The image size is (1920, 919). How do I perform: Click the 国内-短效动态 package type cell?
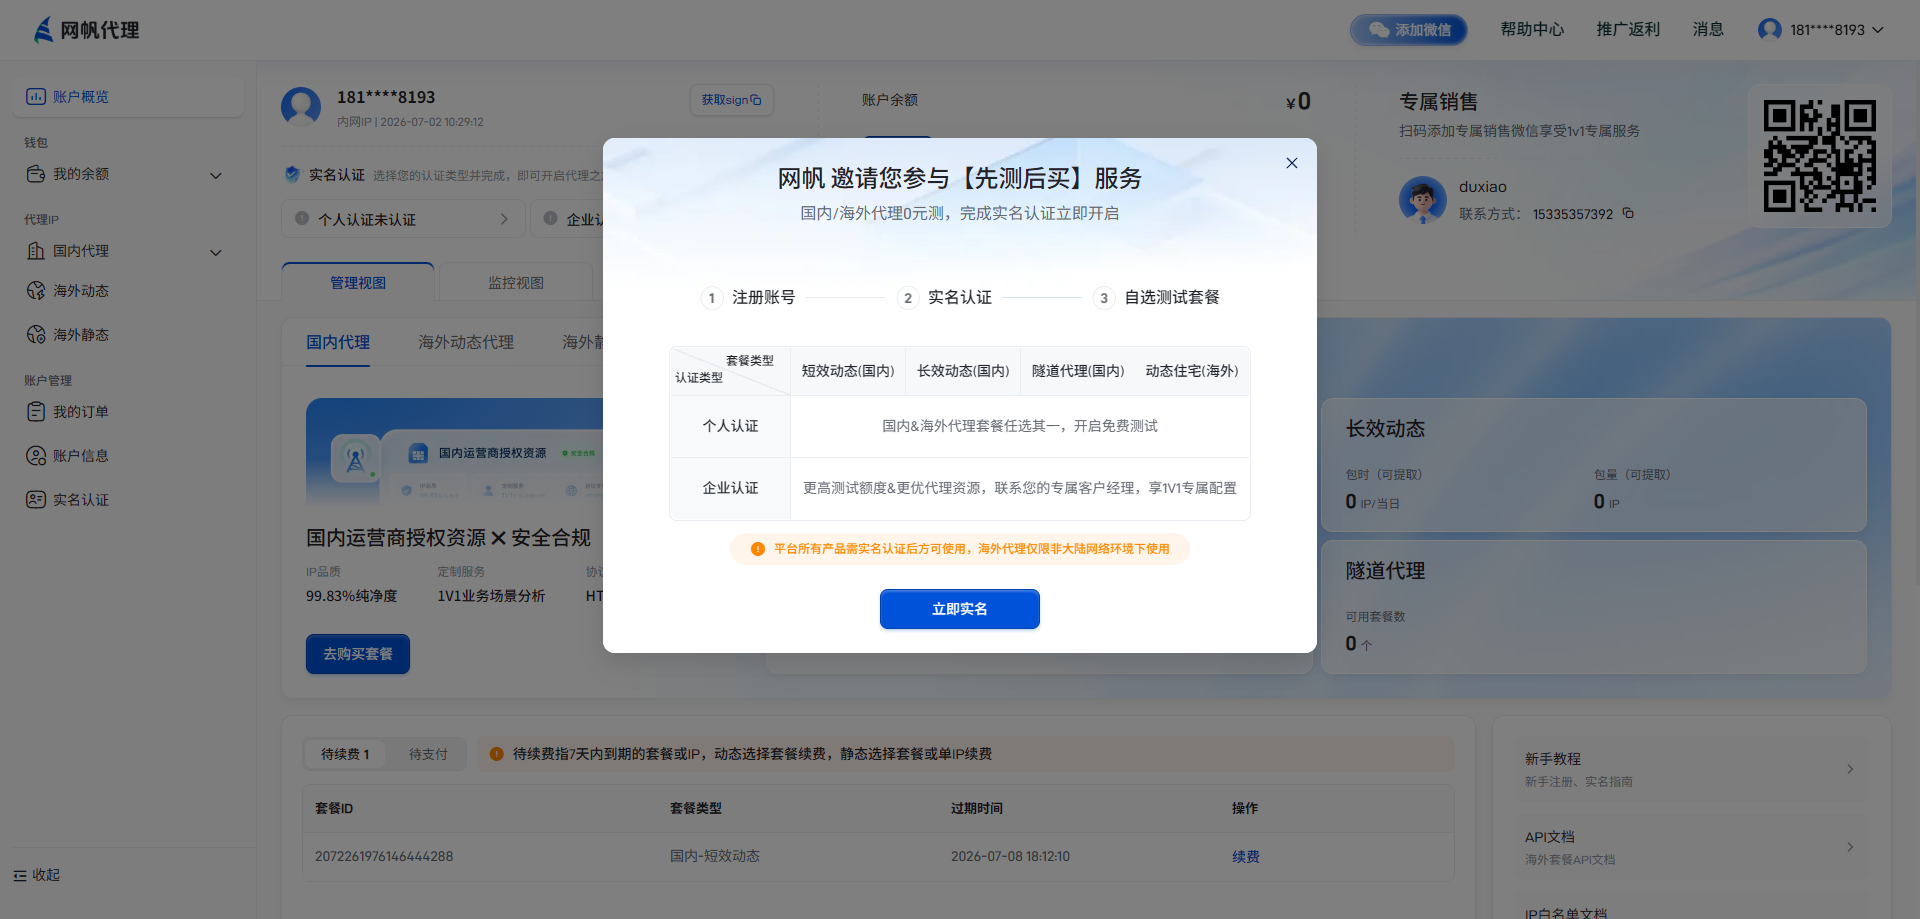[x=715, y=857]
